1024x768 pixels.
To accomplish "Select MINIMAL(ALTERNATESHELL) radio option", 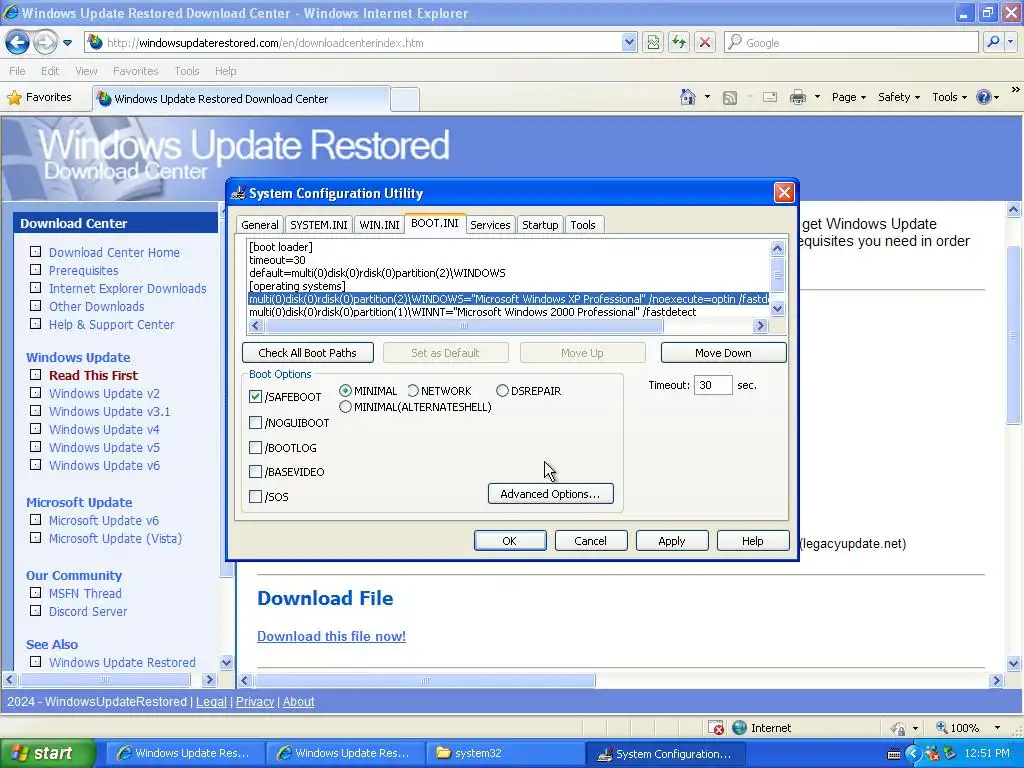I will pyautogui.click(x=345, y=407).
